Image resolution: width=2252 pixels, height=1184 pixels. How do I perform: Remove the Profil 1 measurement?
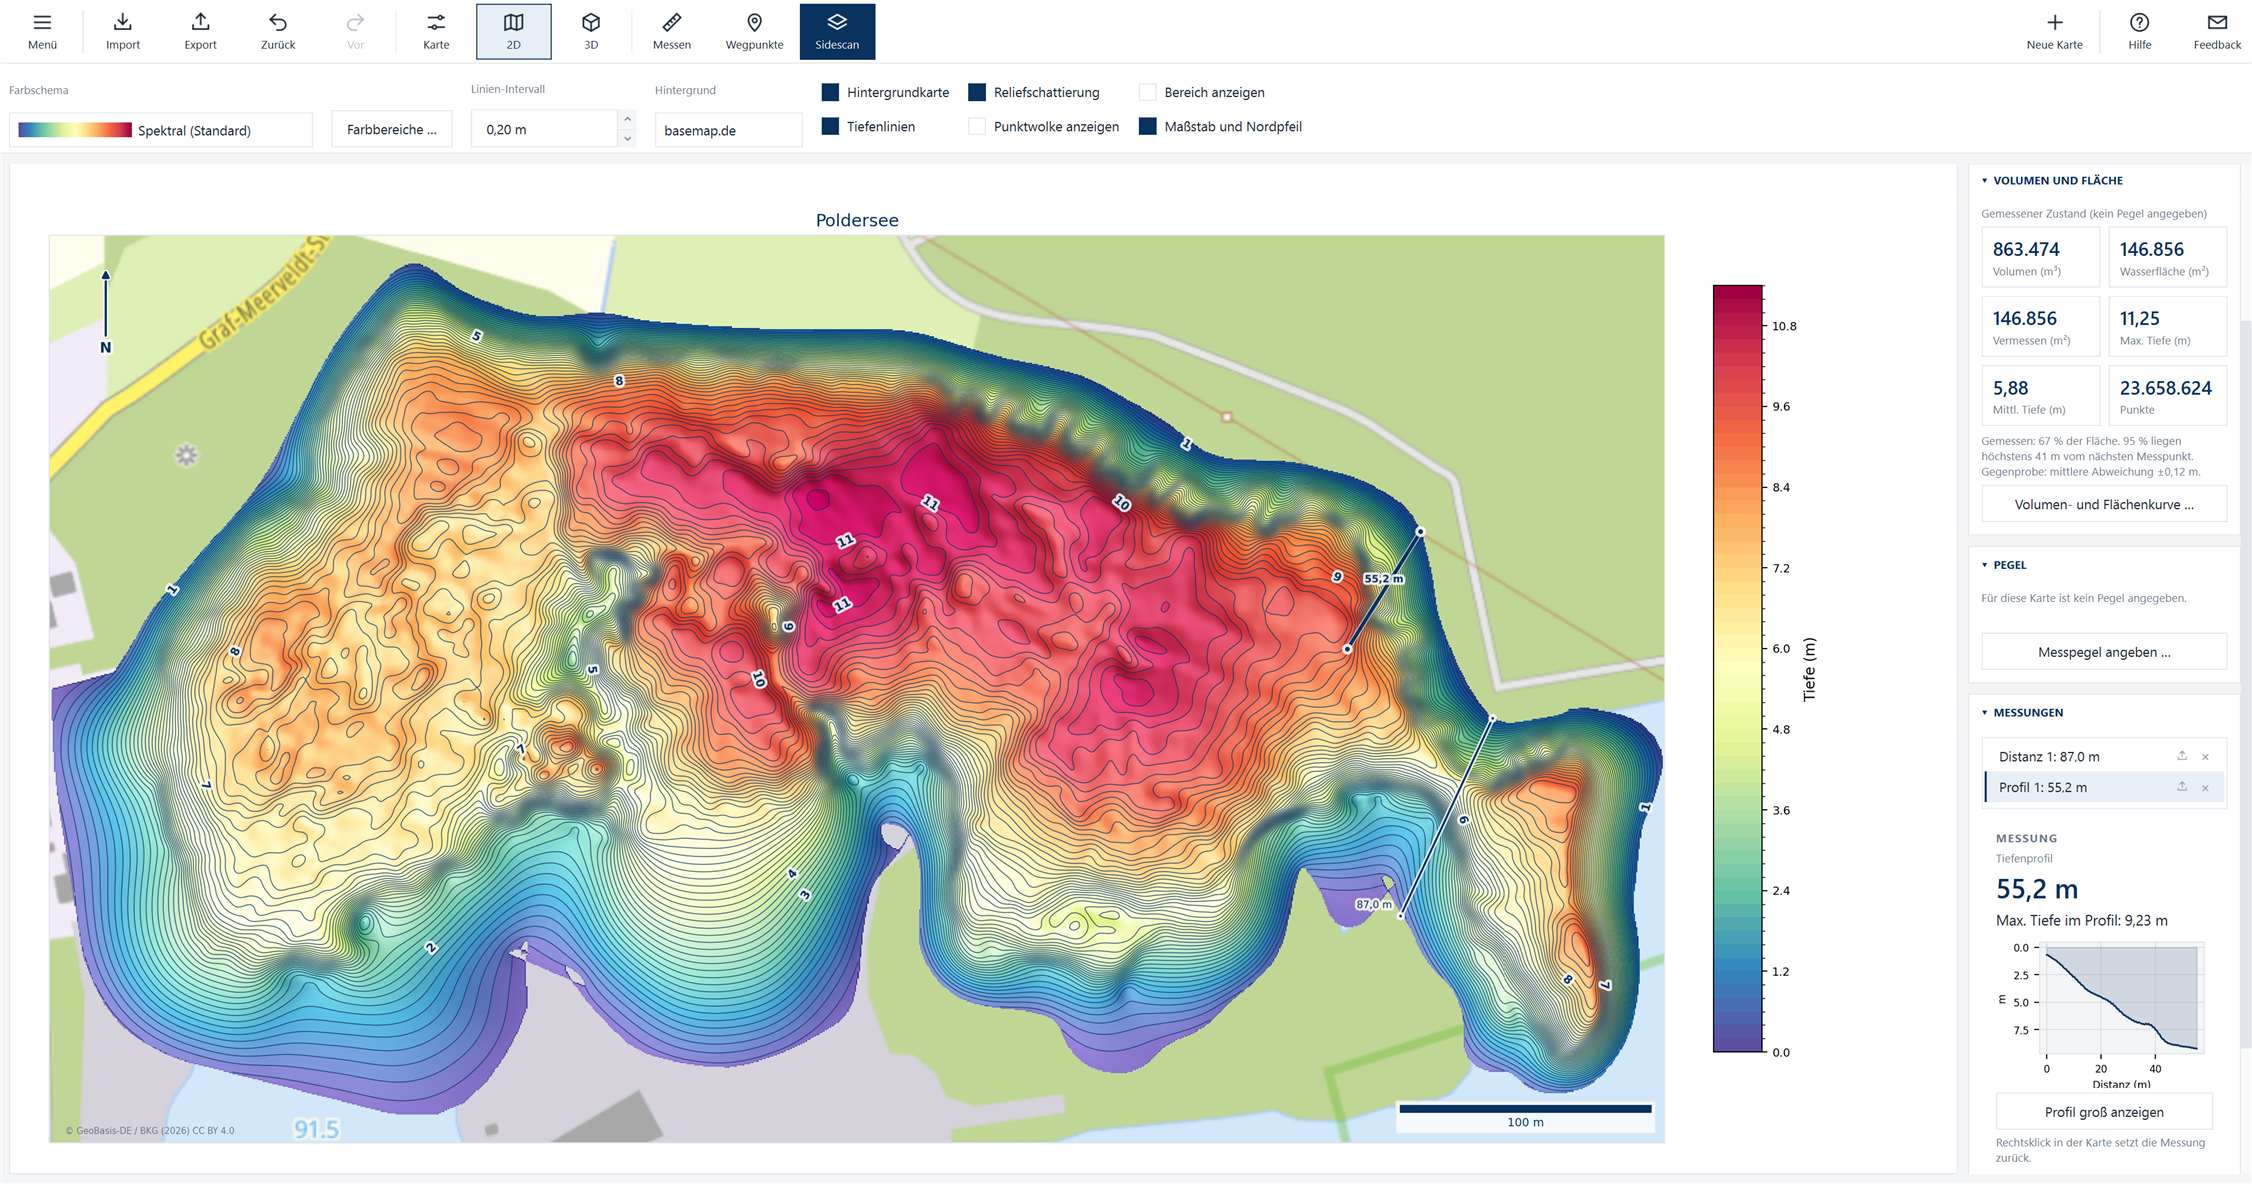coord(2205,788)
